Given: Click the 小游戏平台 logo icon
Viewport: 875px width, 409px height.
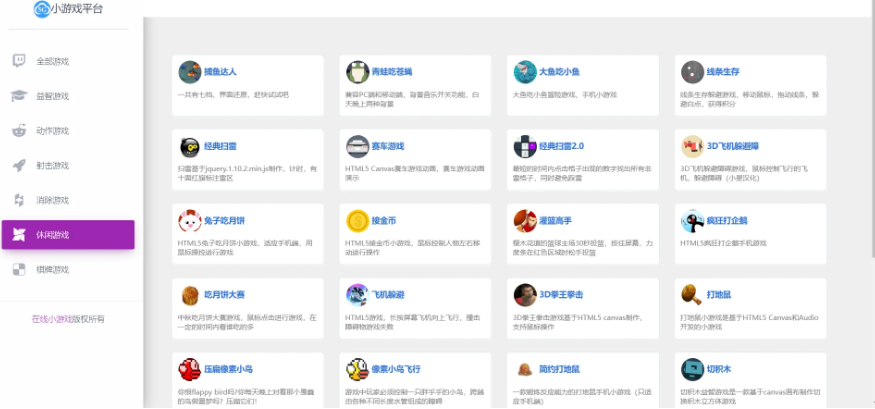Looking at the screenshot, I should point(41,9).
